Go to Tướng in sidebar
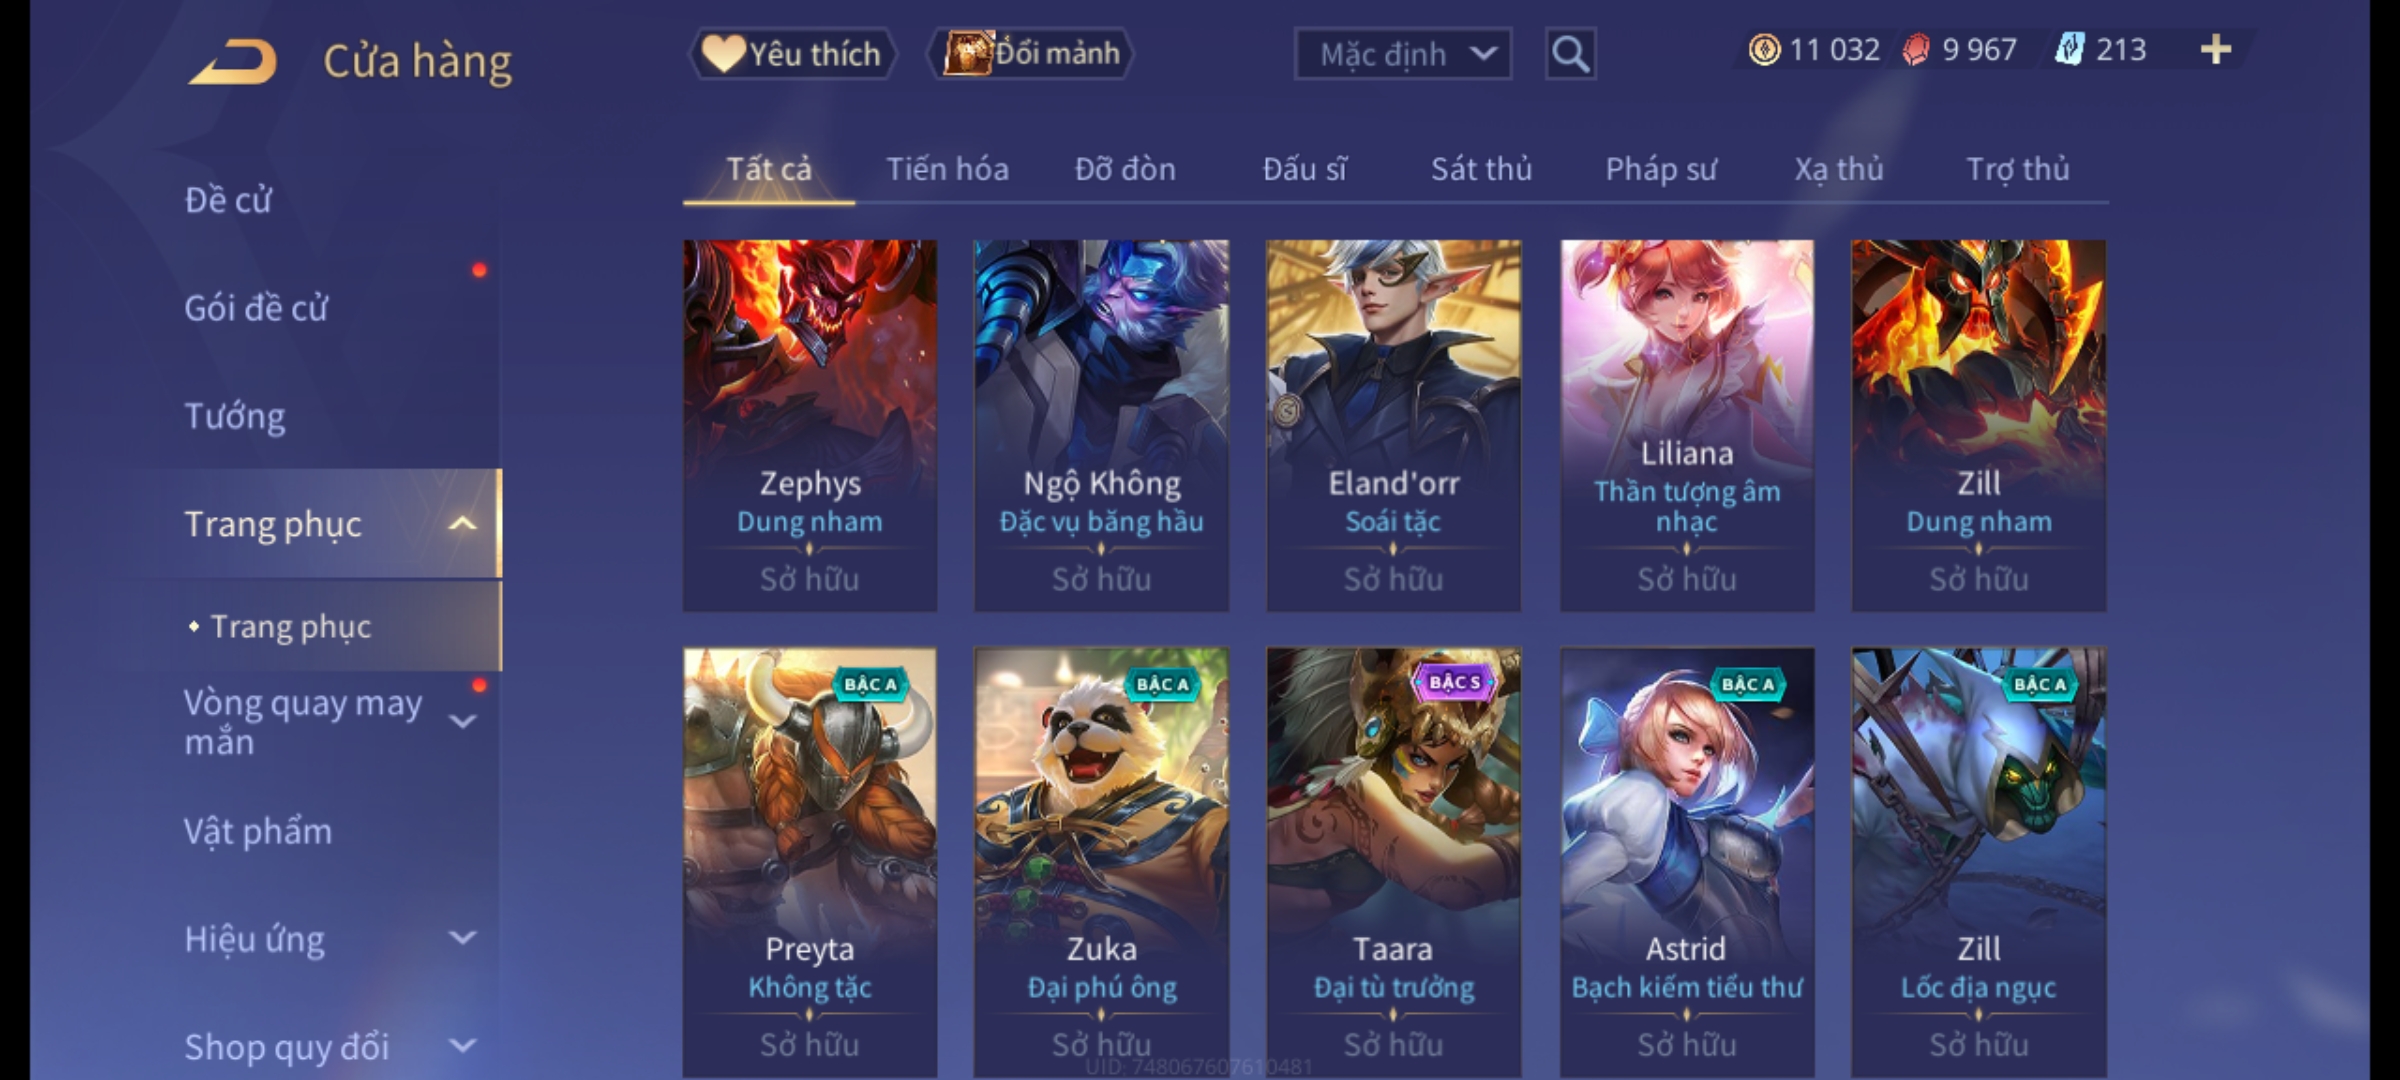Viewport: 2400px width, 1080px height. point(235,416)
